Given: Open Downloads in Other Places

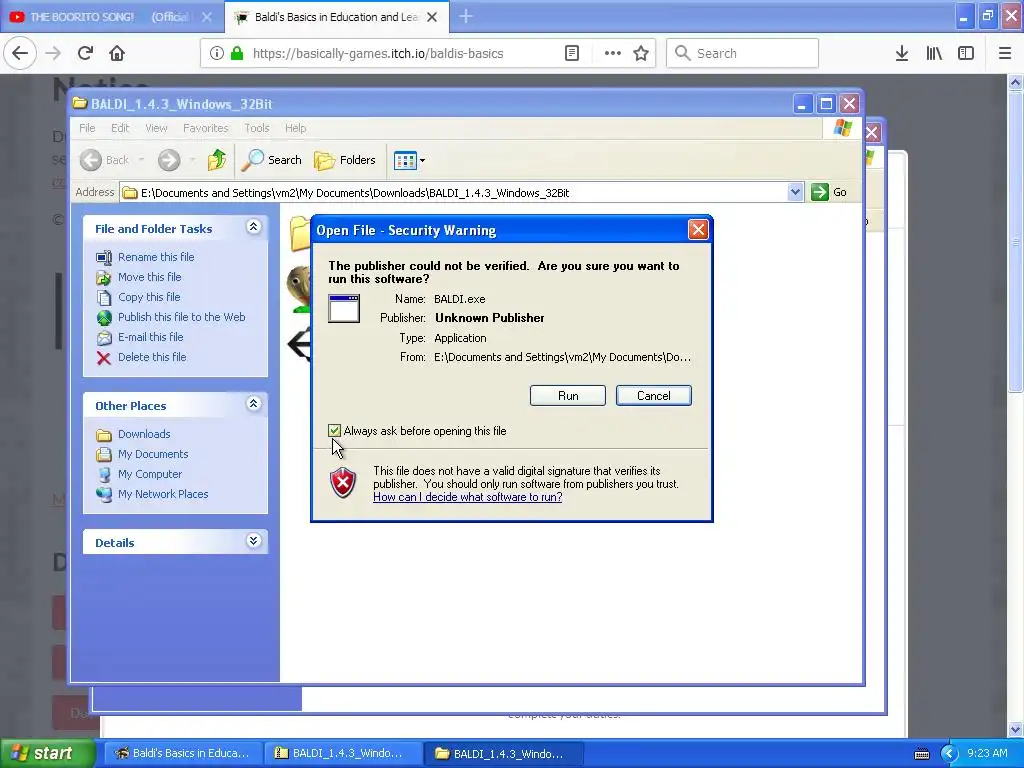Looking at the screenshot, I should pyautogui.click(x=144, y=434).
